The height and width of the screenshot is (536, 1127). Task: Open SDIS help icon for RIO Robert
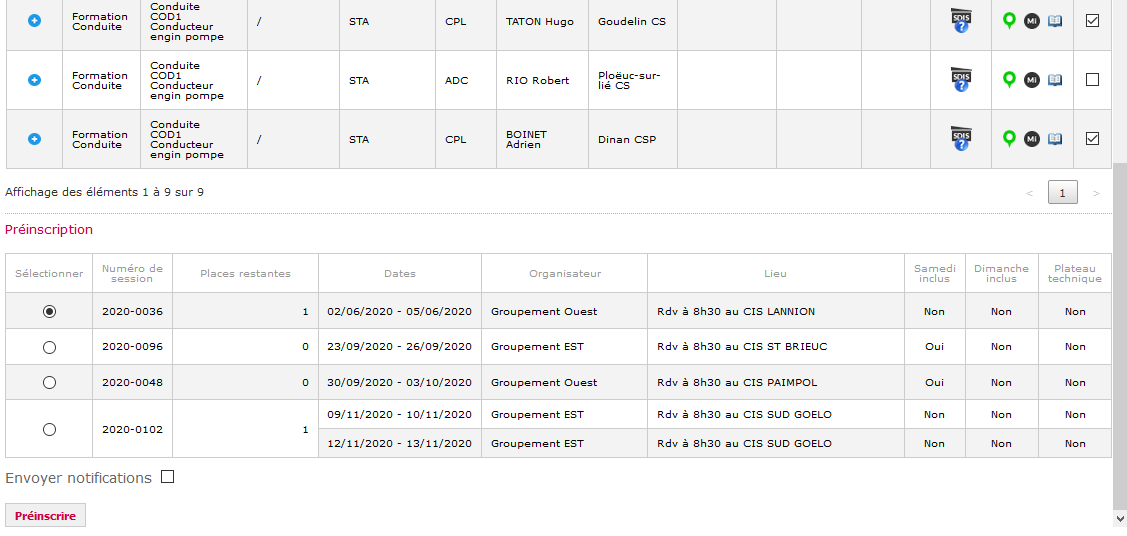961,80
